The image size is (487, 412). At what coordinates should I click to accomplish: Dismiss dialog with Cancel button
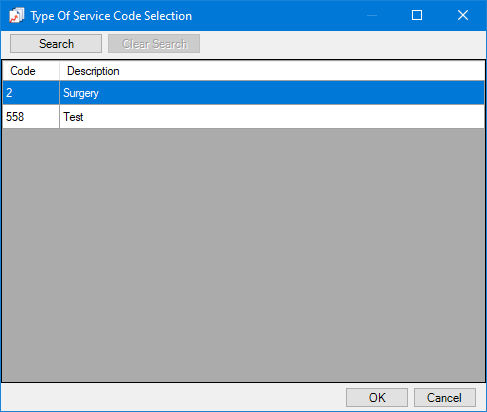tap(445, 397)
